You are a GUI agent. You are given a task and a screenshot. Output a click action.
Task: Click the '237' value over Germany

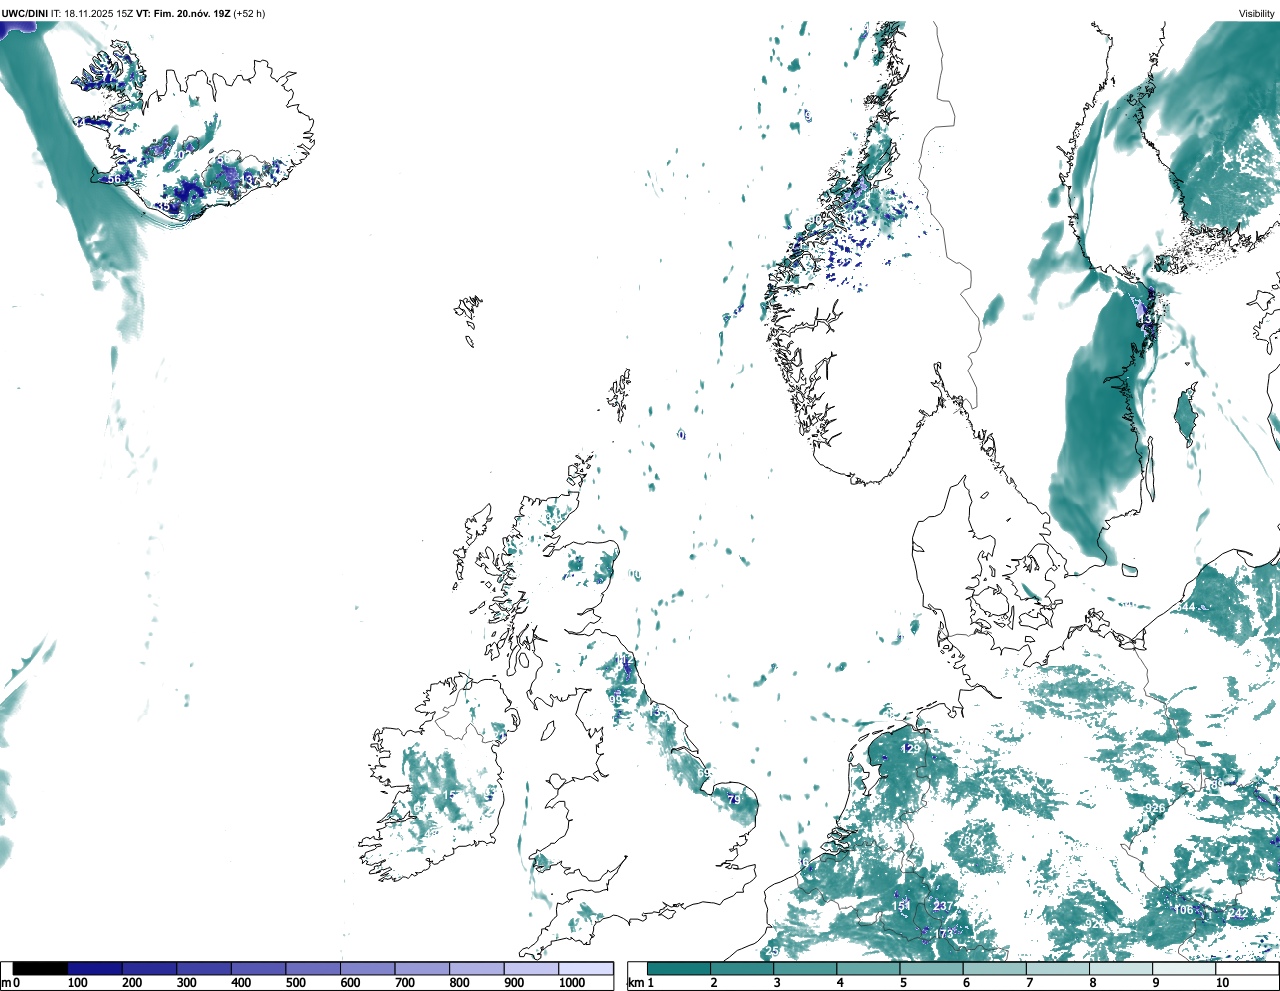(x=943, y=906)
